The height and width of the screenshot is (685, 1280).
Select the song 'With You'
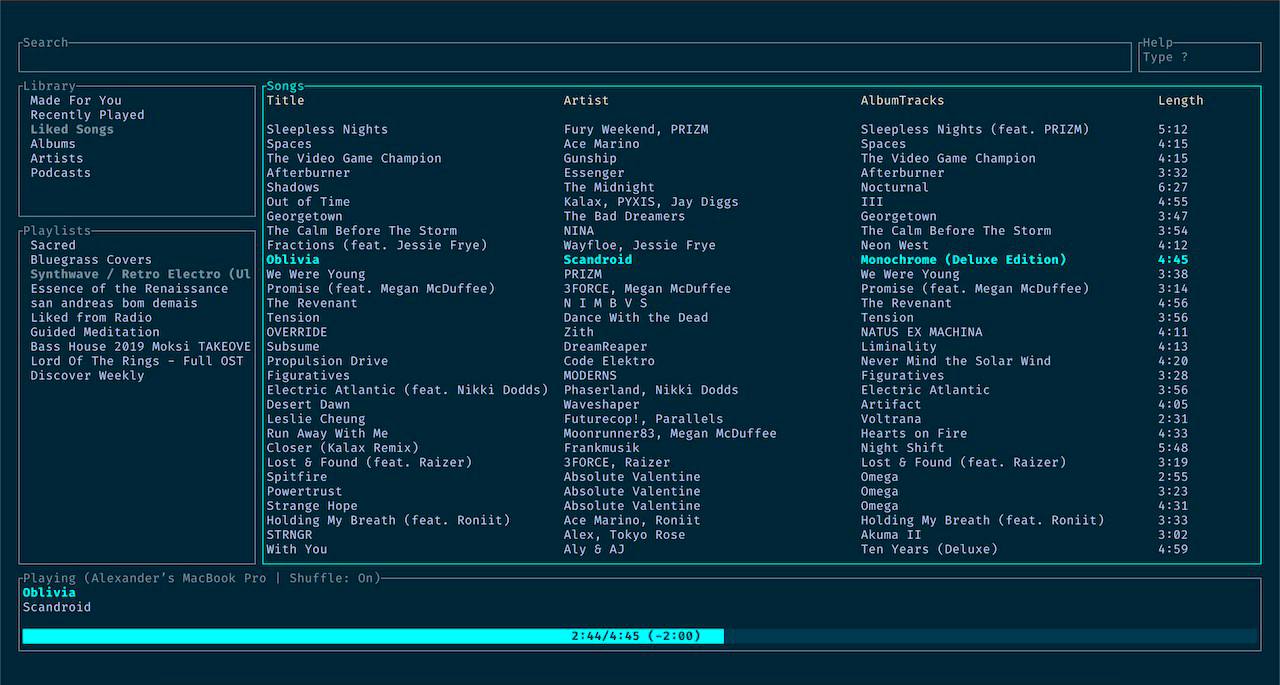297,550
